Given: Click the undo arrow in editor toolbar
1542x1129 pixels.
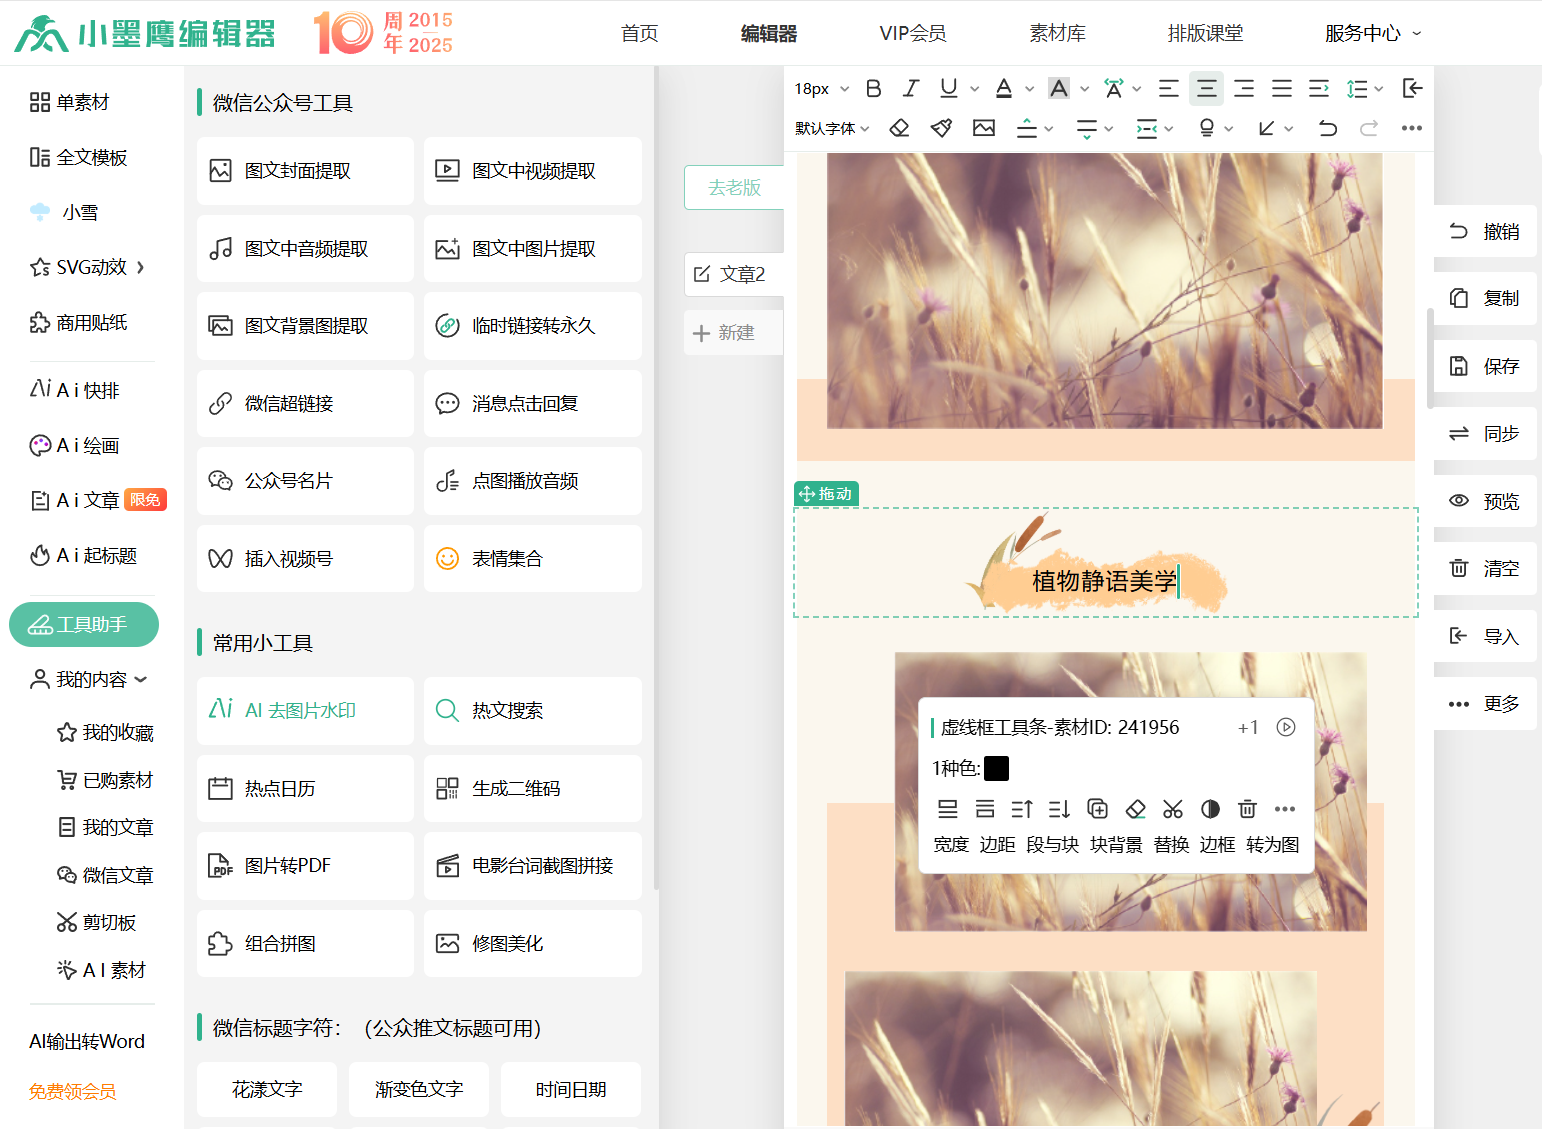Looking at the screenshot, I should pos(1327,128).
